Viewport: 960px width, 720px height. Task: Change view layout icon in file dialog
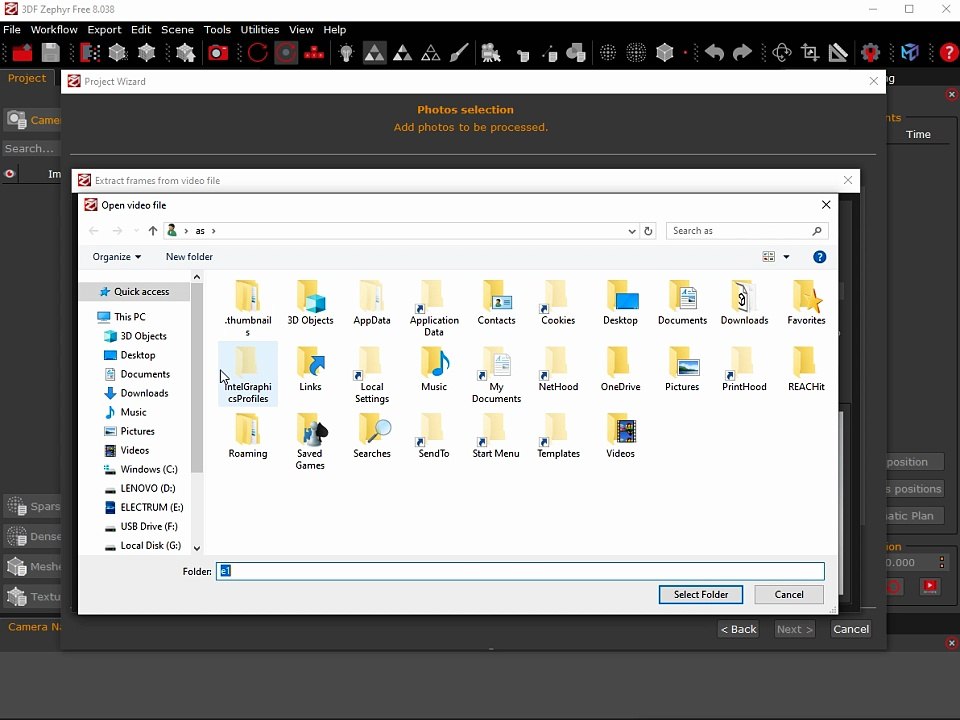tap(768, 257)
